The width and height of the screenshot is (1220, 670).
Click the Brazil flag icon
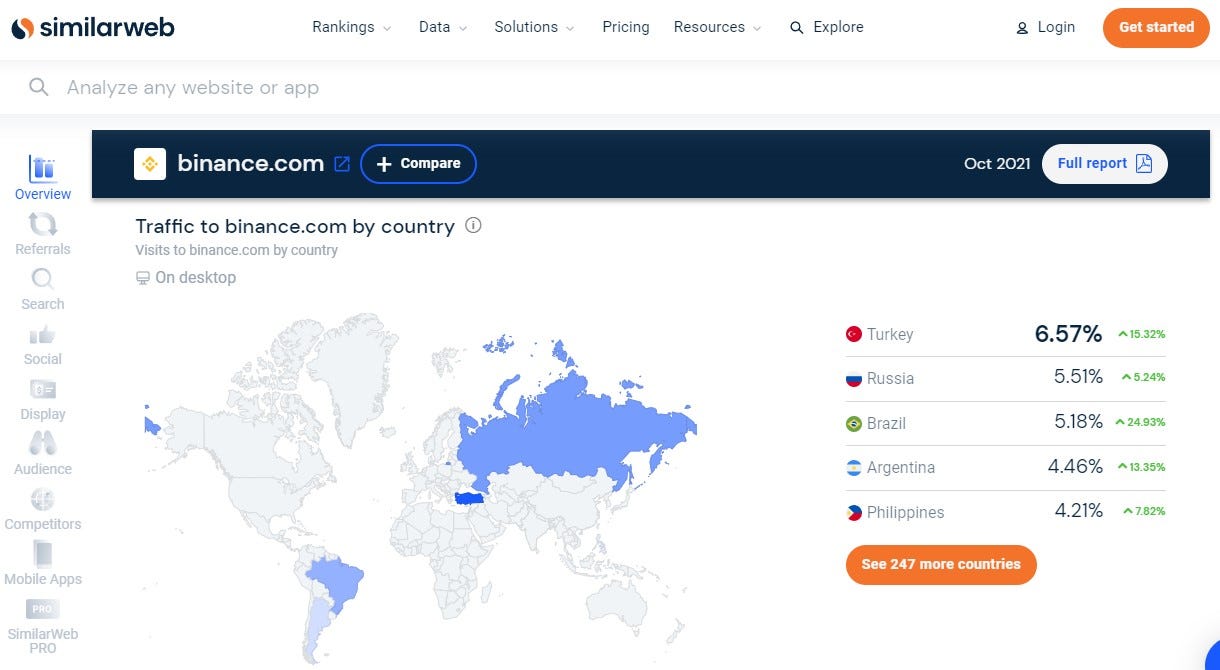pyautogui.click(x=854, y=424)
